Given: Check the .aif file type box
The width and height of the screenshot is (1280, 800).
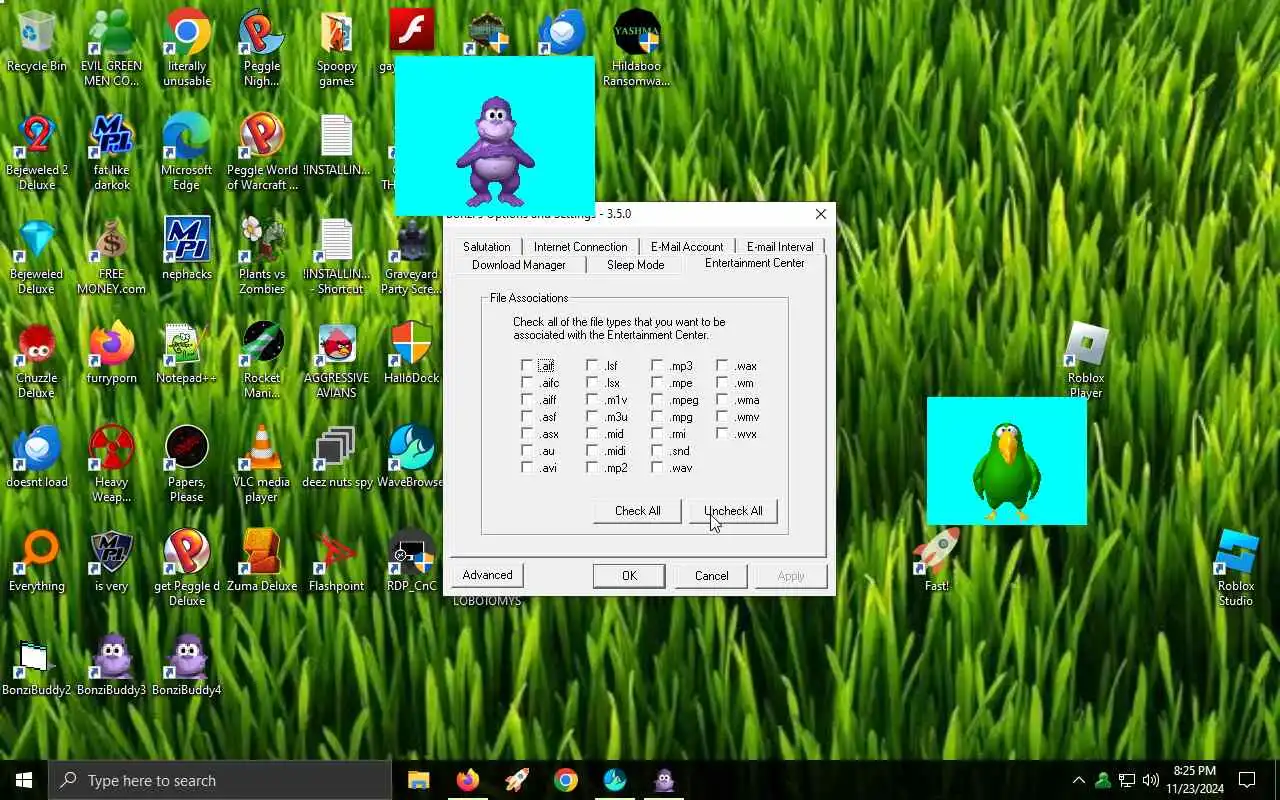Looking at the screenshot, I should 527,366.
